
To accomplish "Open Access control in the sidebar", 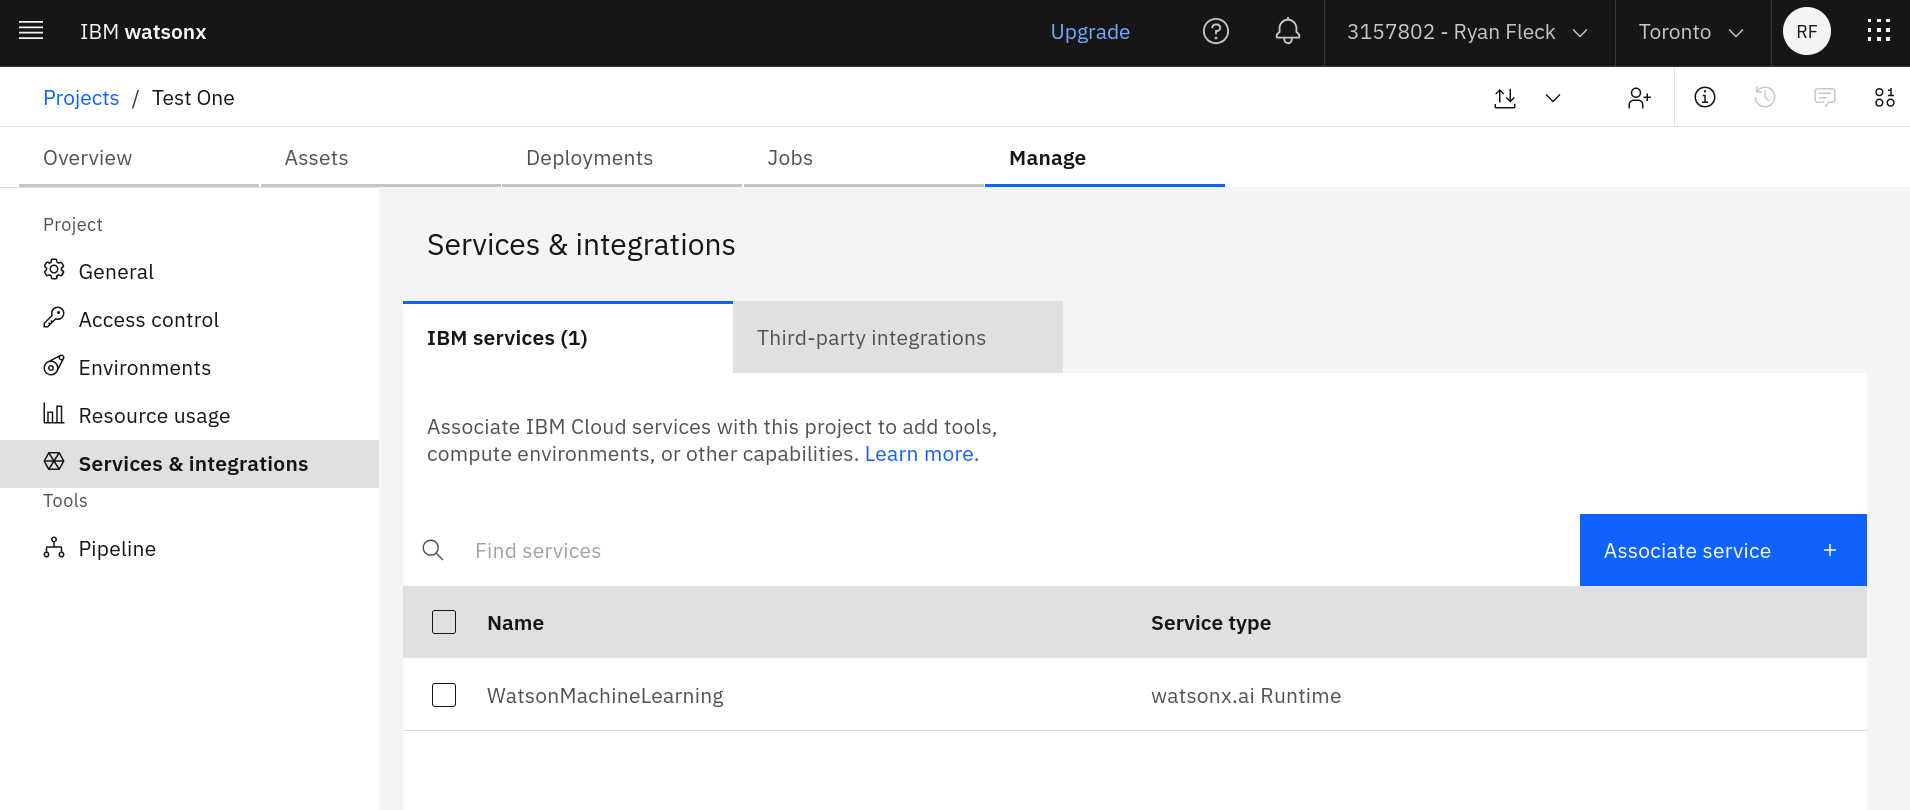I will pyautogui.click(x=148, y=320).
